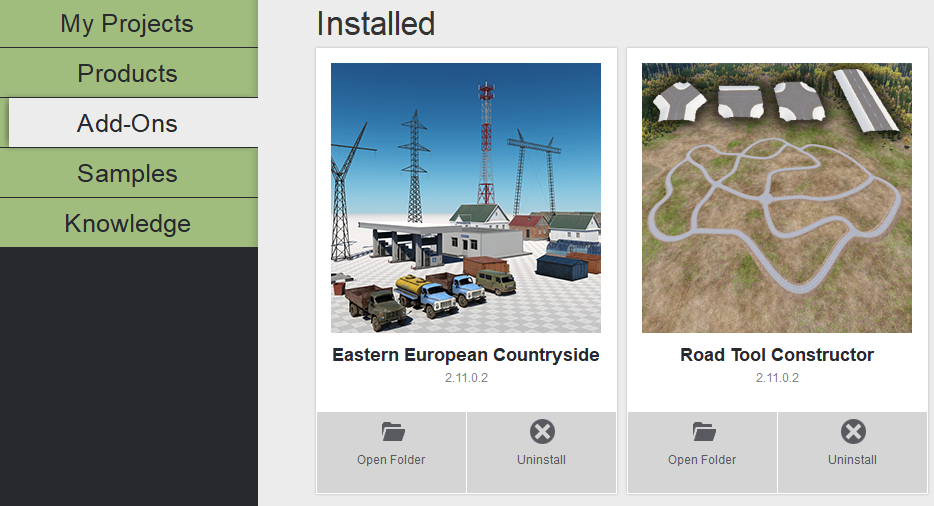Screen dimensions: 934x506
Task: Click the Installed section heading
Action: [376, 24]
